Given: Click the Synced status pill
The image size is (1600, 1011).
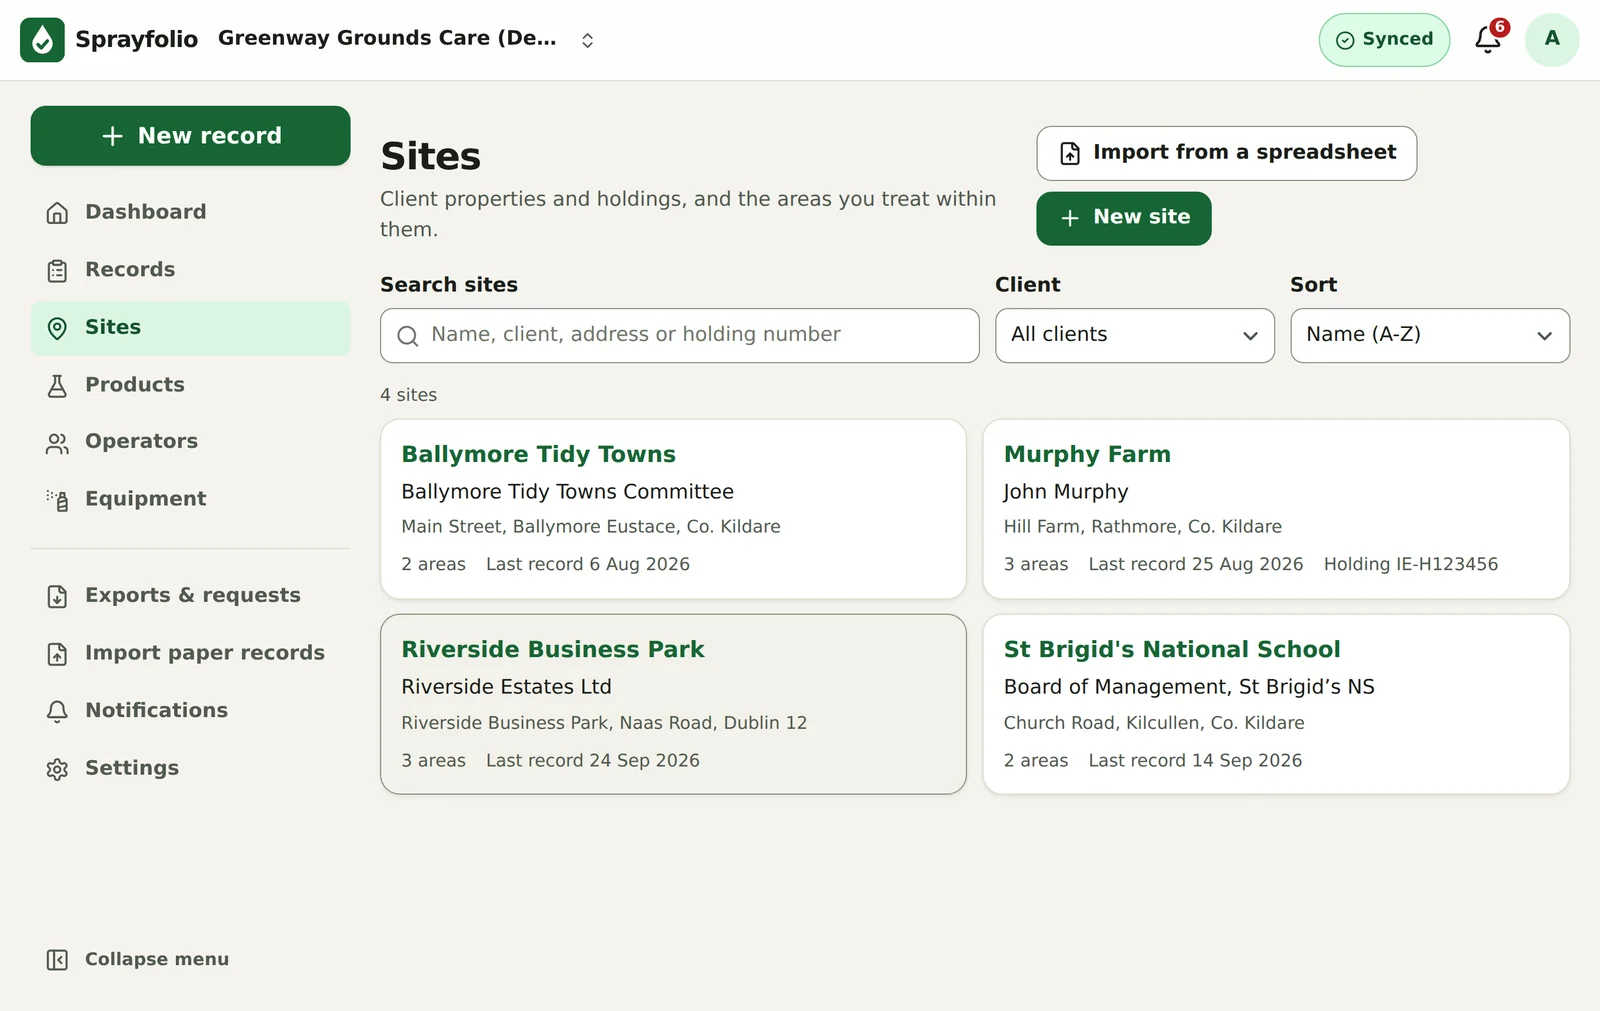Looking at the screenshot, I should [x=1384, y=40].
